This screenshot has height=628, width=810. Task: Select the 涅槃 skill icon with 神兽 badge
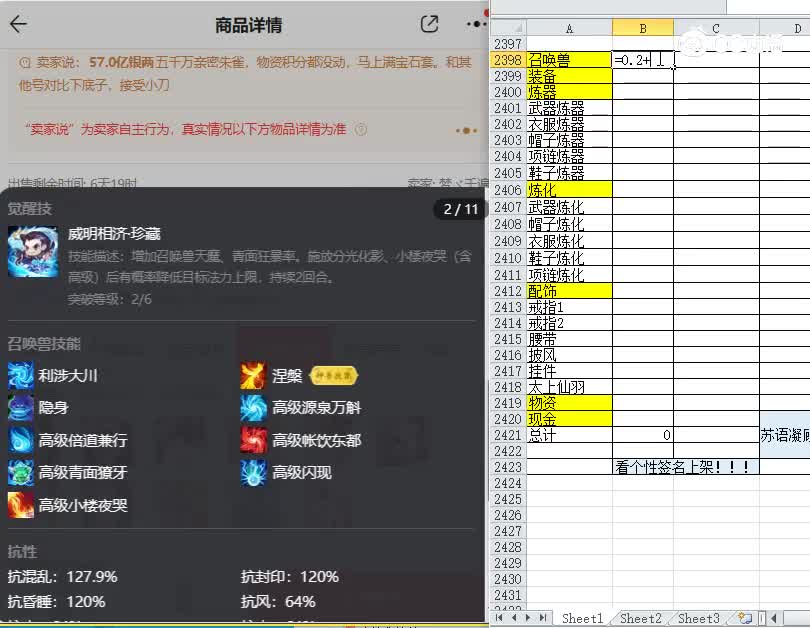(253, 375)
